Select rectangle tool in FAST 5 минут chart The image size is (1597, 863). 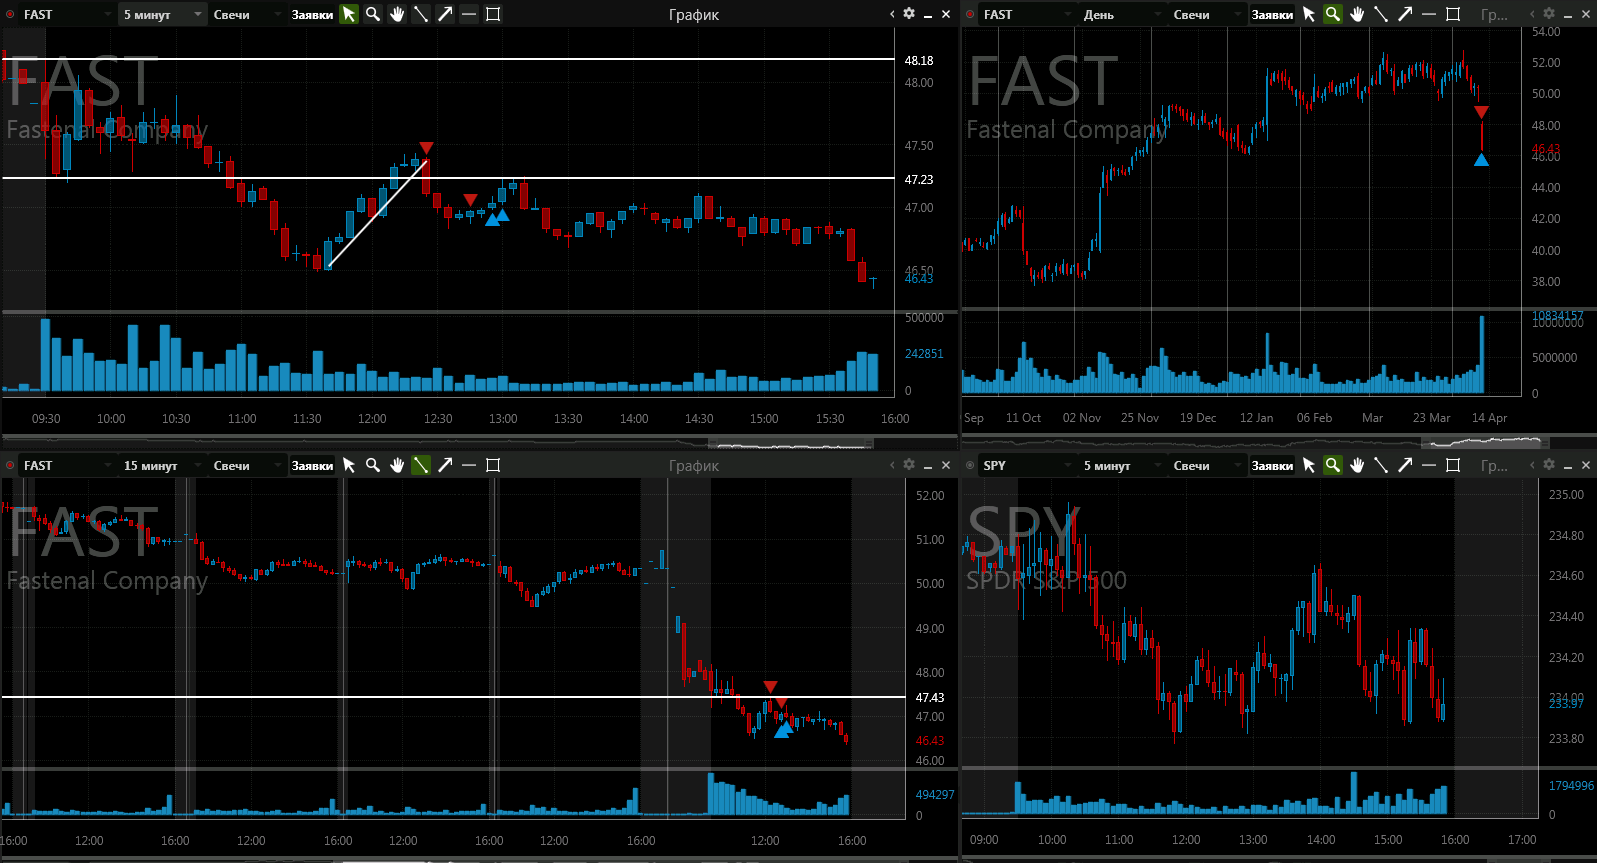pos(493,14)
